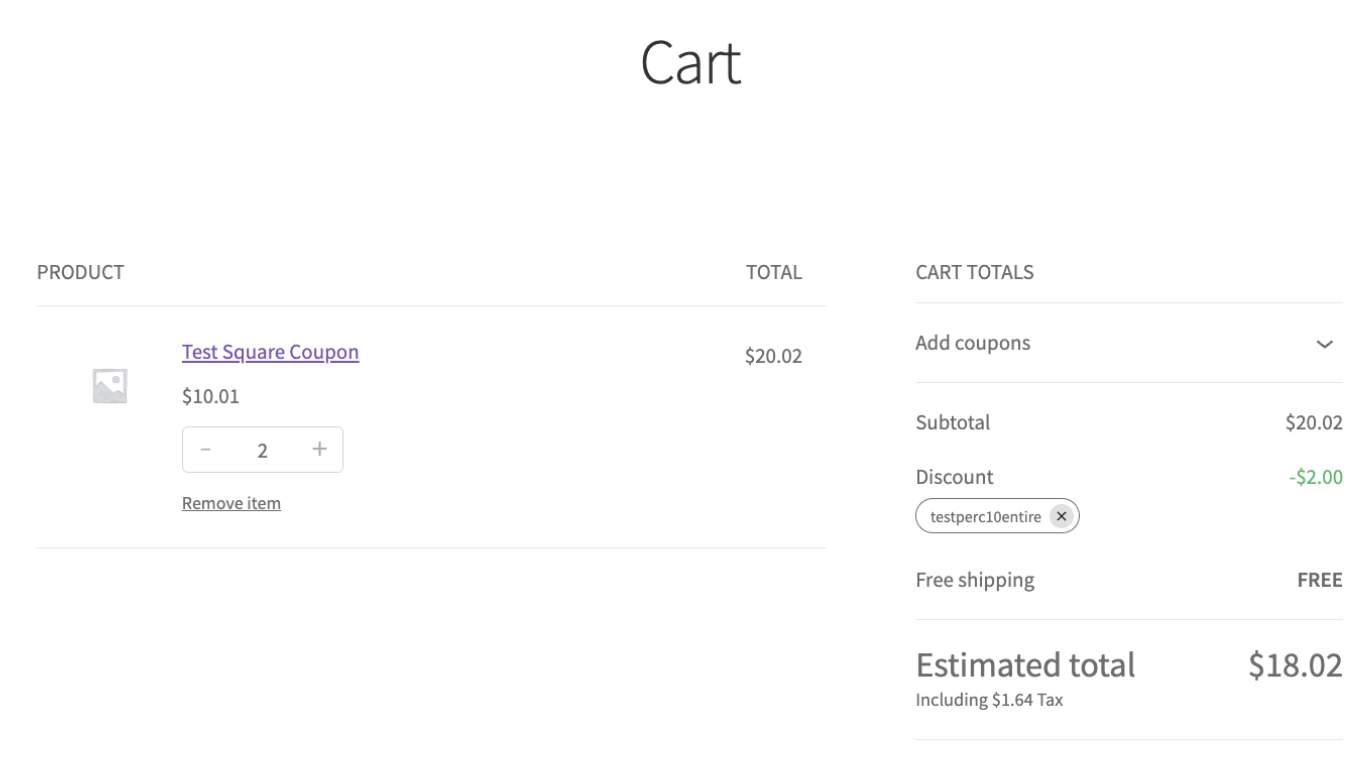Expand the Add coupons chevron arrow
Image resolution: width=1360 pixels, height=772 pixels.
(x=1324, y=344)
